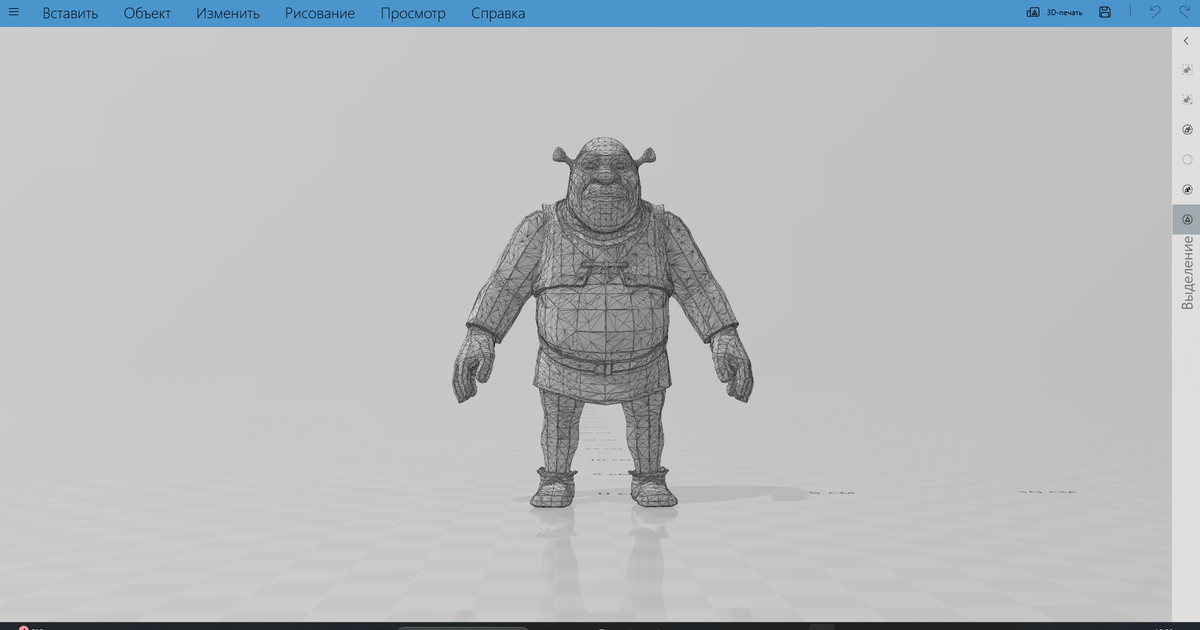Select the first circular selection tool icon
This screenshot has height=630, width=1200.
(1186, 129)
